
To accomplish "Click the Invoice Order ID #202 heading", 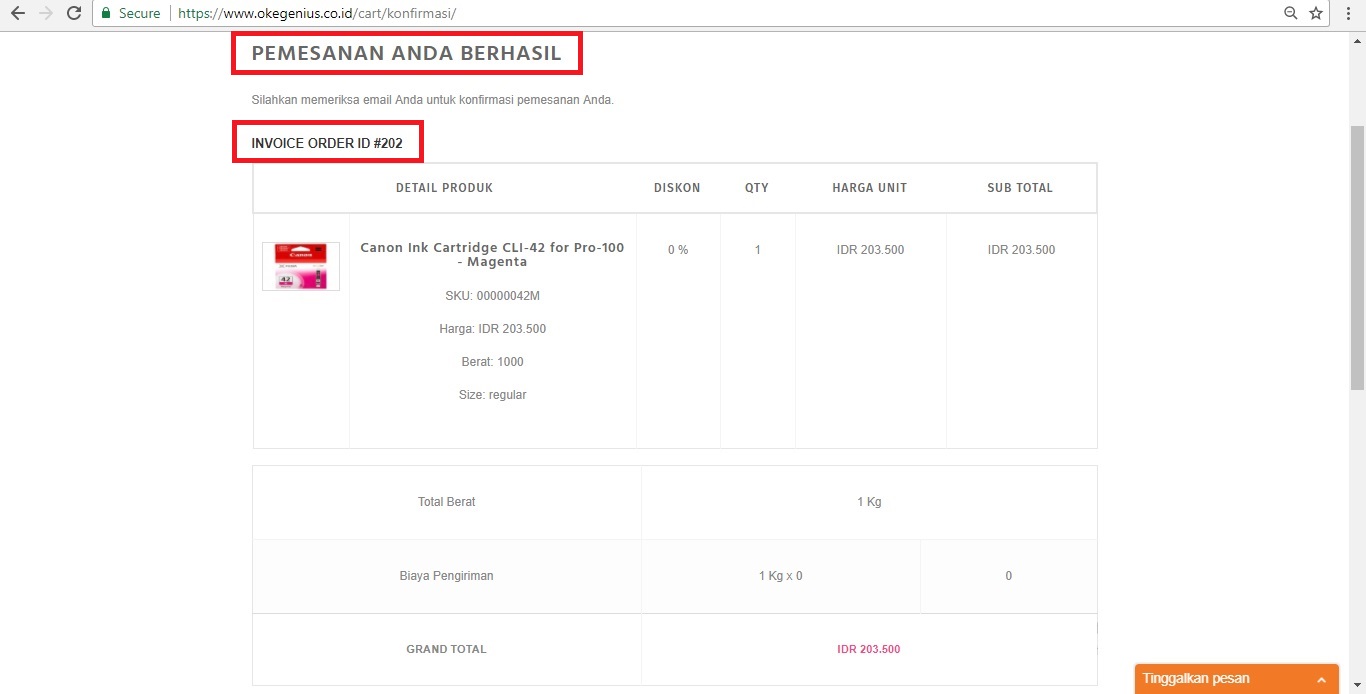I will pyautogui.click(x=327, y=143).
